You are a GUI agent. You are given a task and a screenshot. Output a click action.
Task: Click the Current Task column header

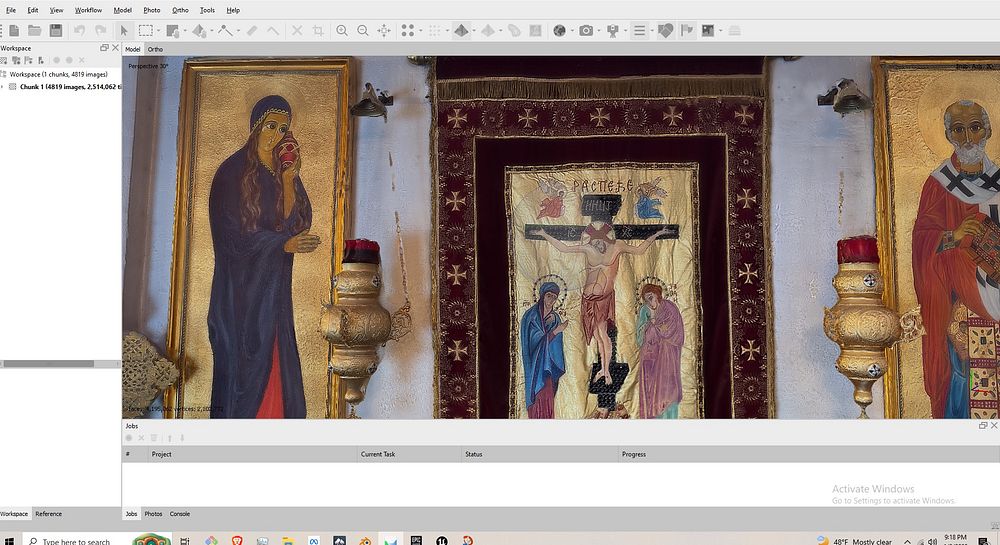coord(409,454)
